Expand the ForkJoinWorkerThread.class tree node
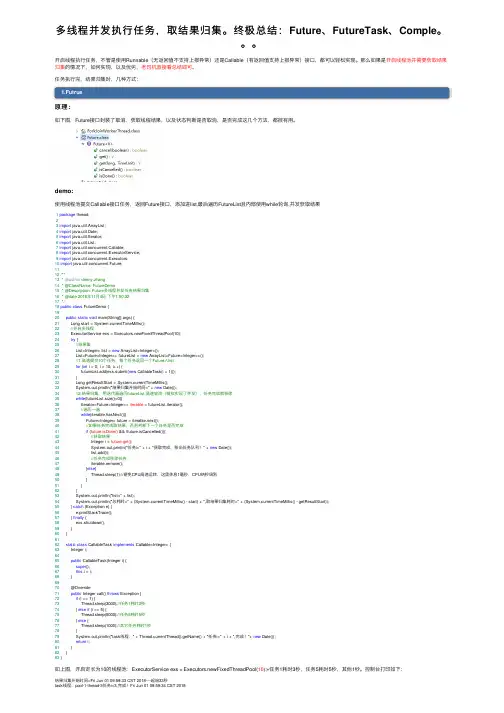 pos(77,131)
